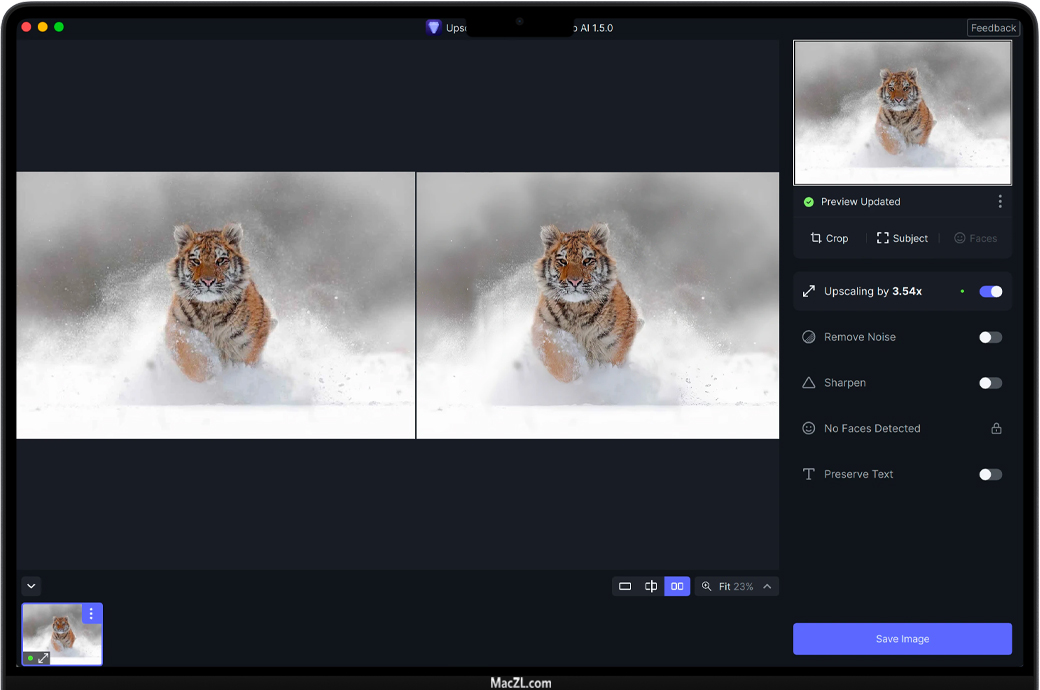
Task: Select the Subject selection option
Action: pyautogui.click(x=902, y=238)
